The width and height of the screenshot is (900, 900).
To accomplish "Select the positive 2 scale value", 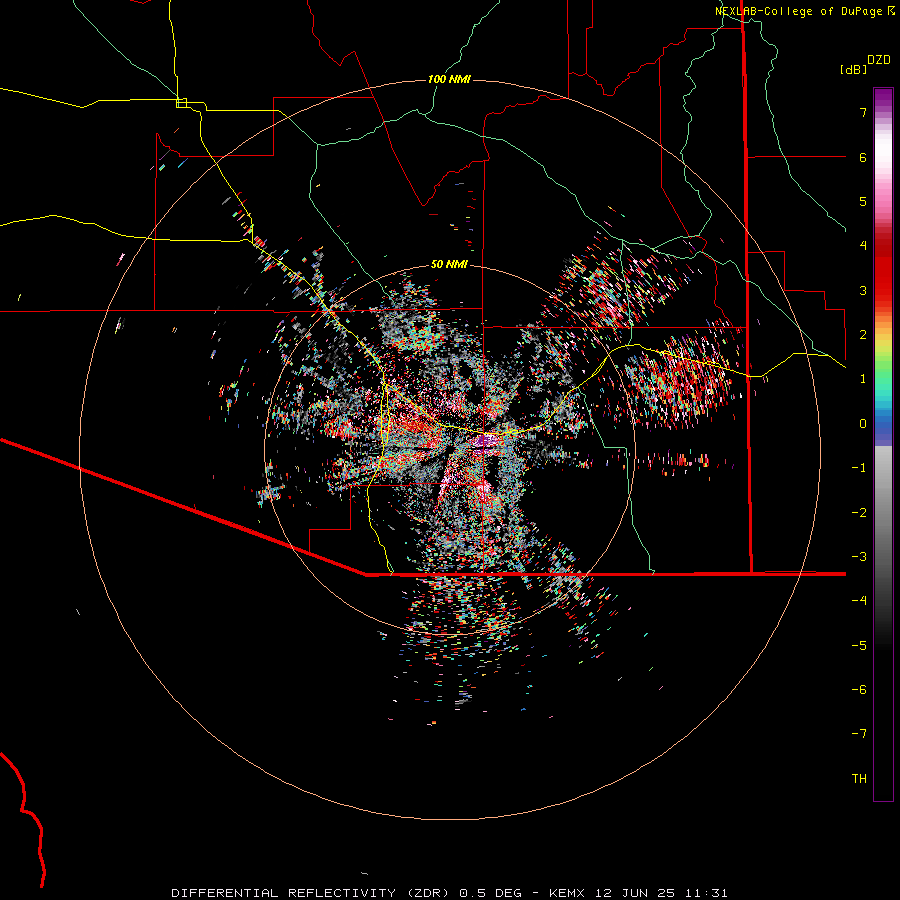I will [863, 335].
